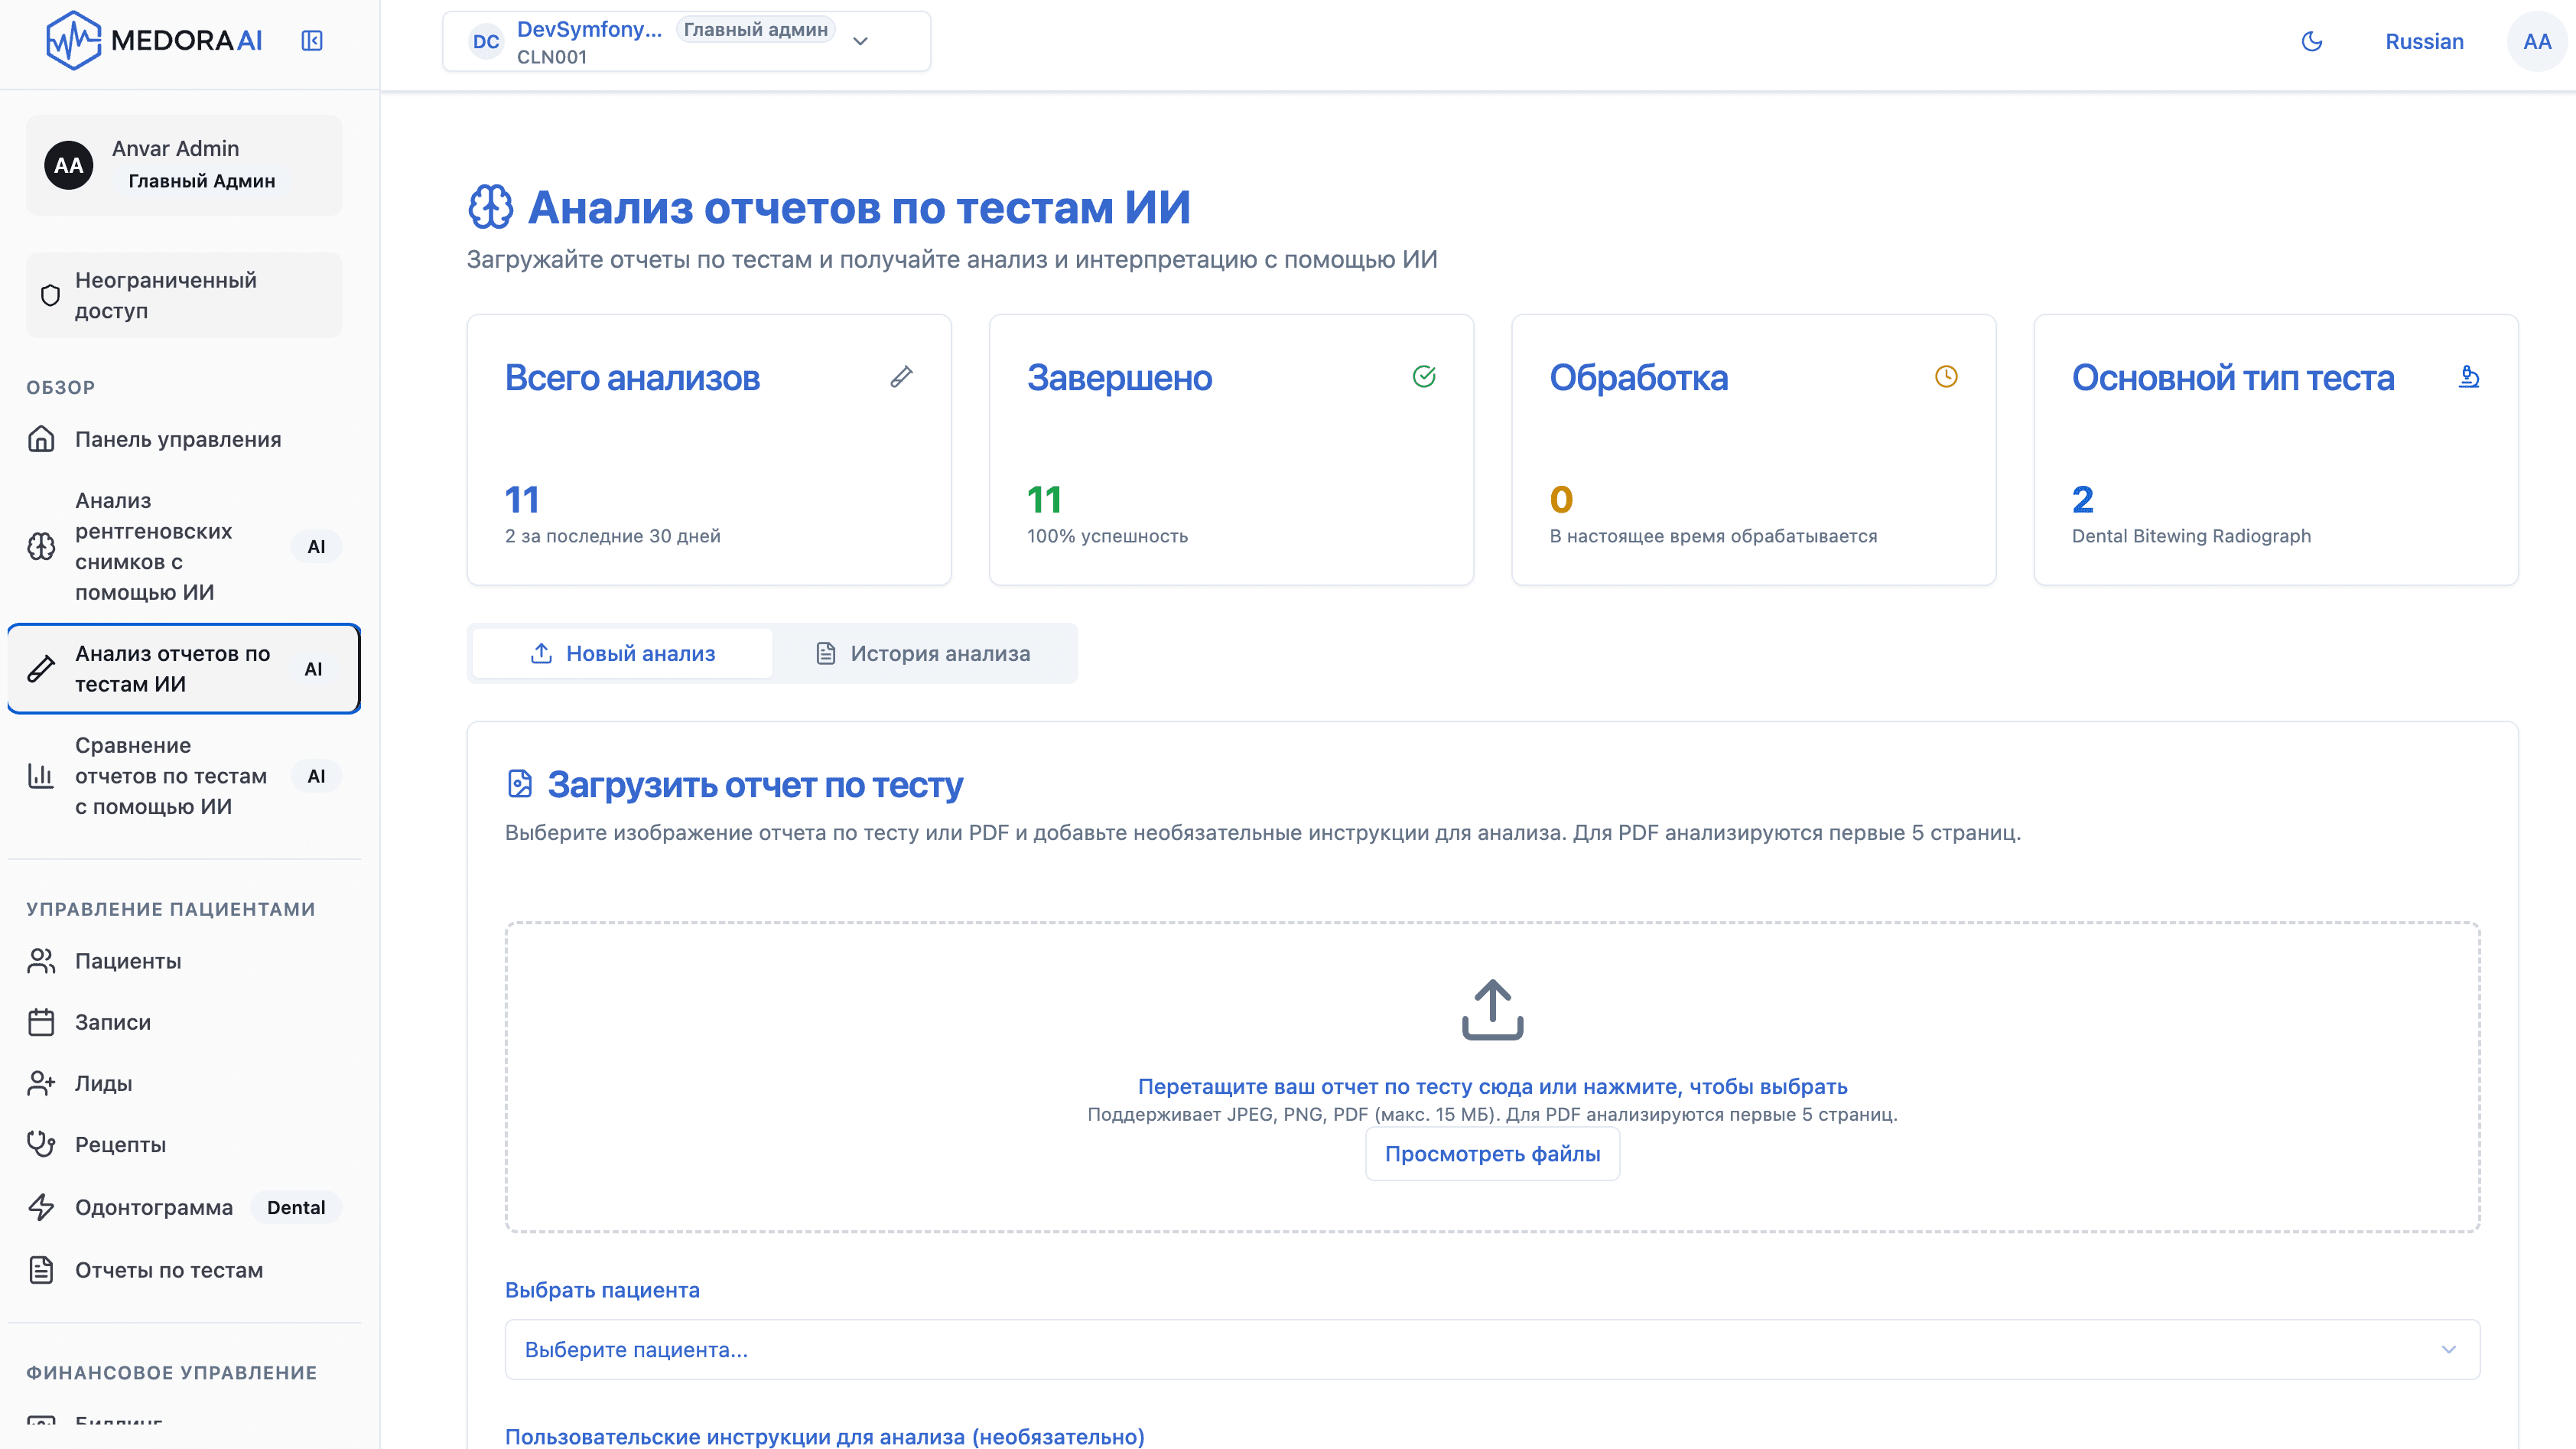2576x1449 pixels.
Task: Click the pencil icon on the Всего анализов card
Action: [901, 377]
